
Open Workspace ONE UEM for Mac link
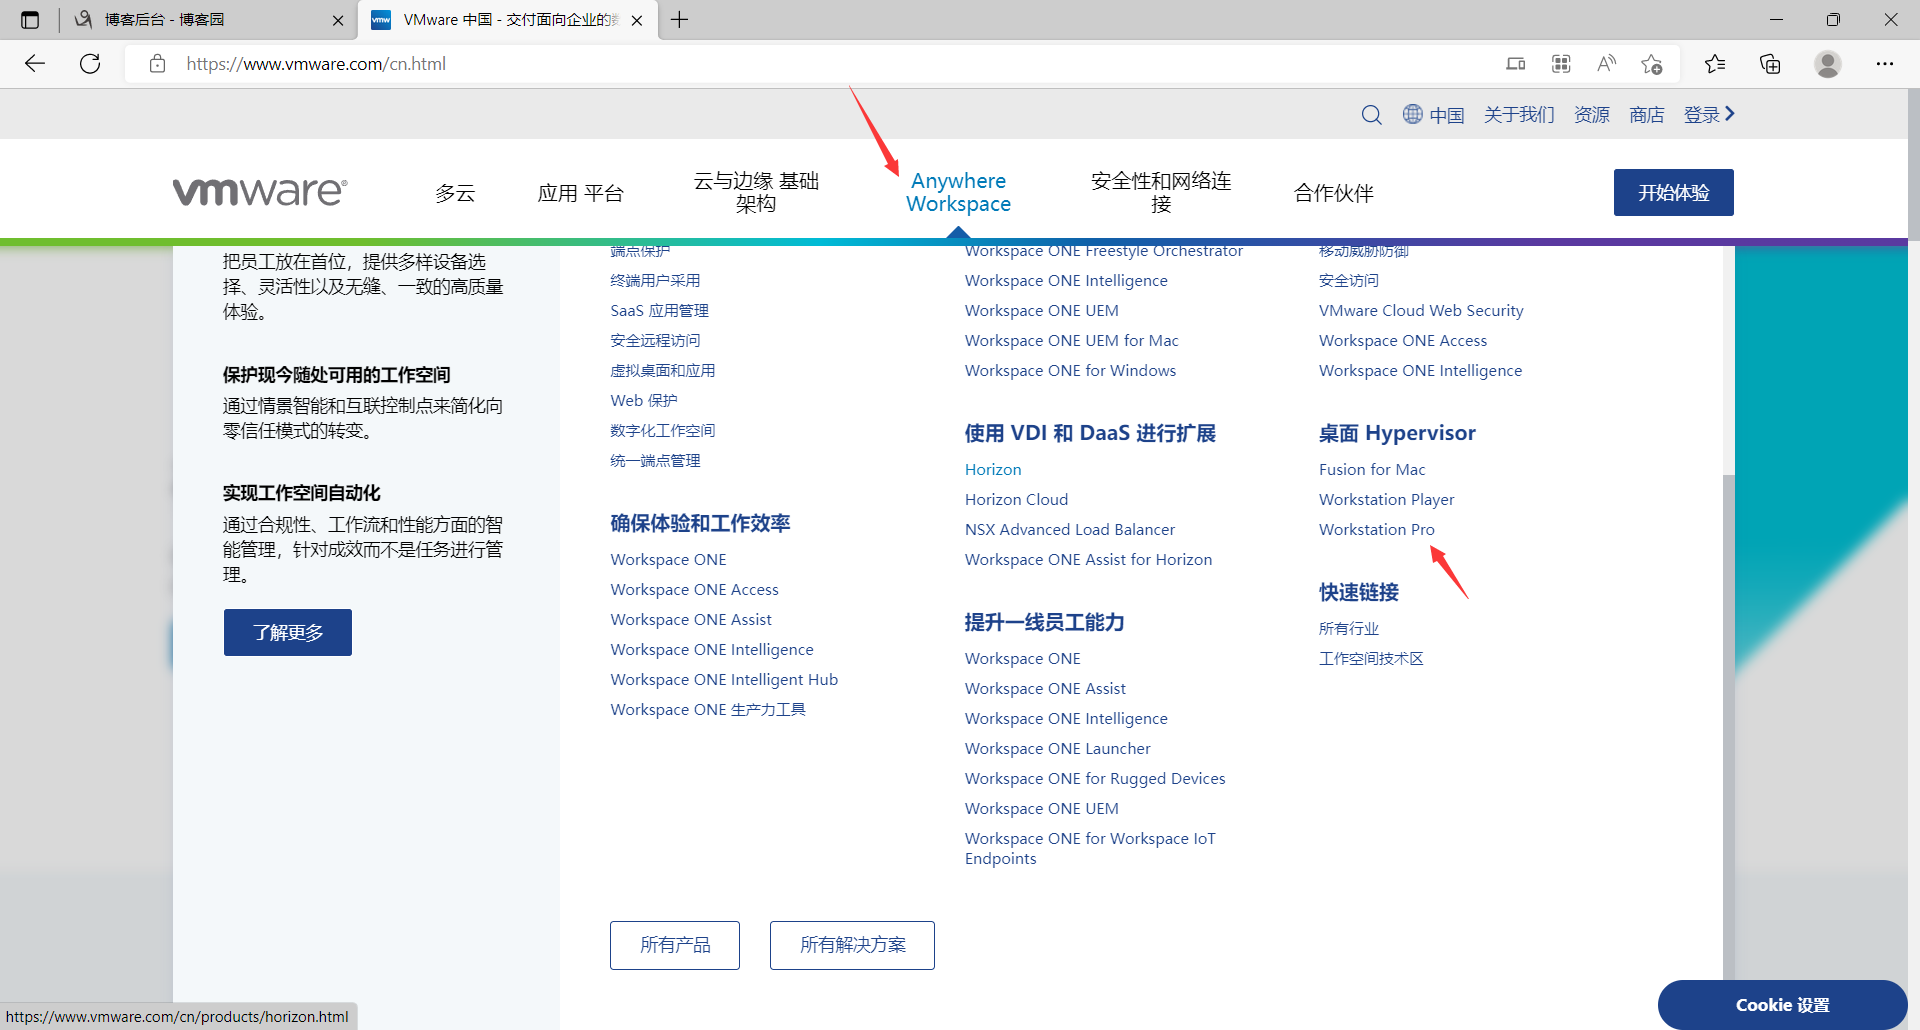pyautogui.click(x=1072, y=340)
